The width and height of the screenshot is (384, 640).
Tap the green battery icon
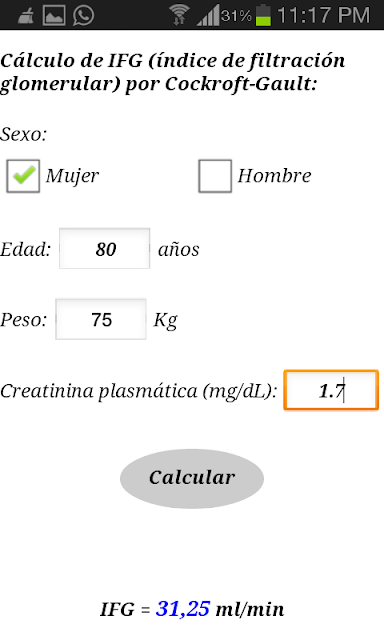point(263,15)
